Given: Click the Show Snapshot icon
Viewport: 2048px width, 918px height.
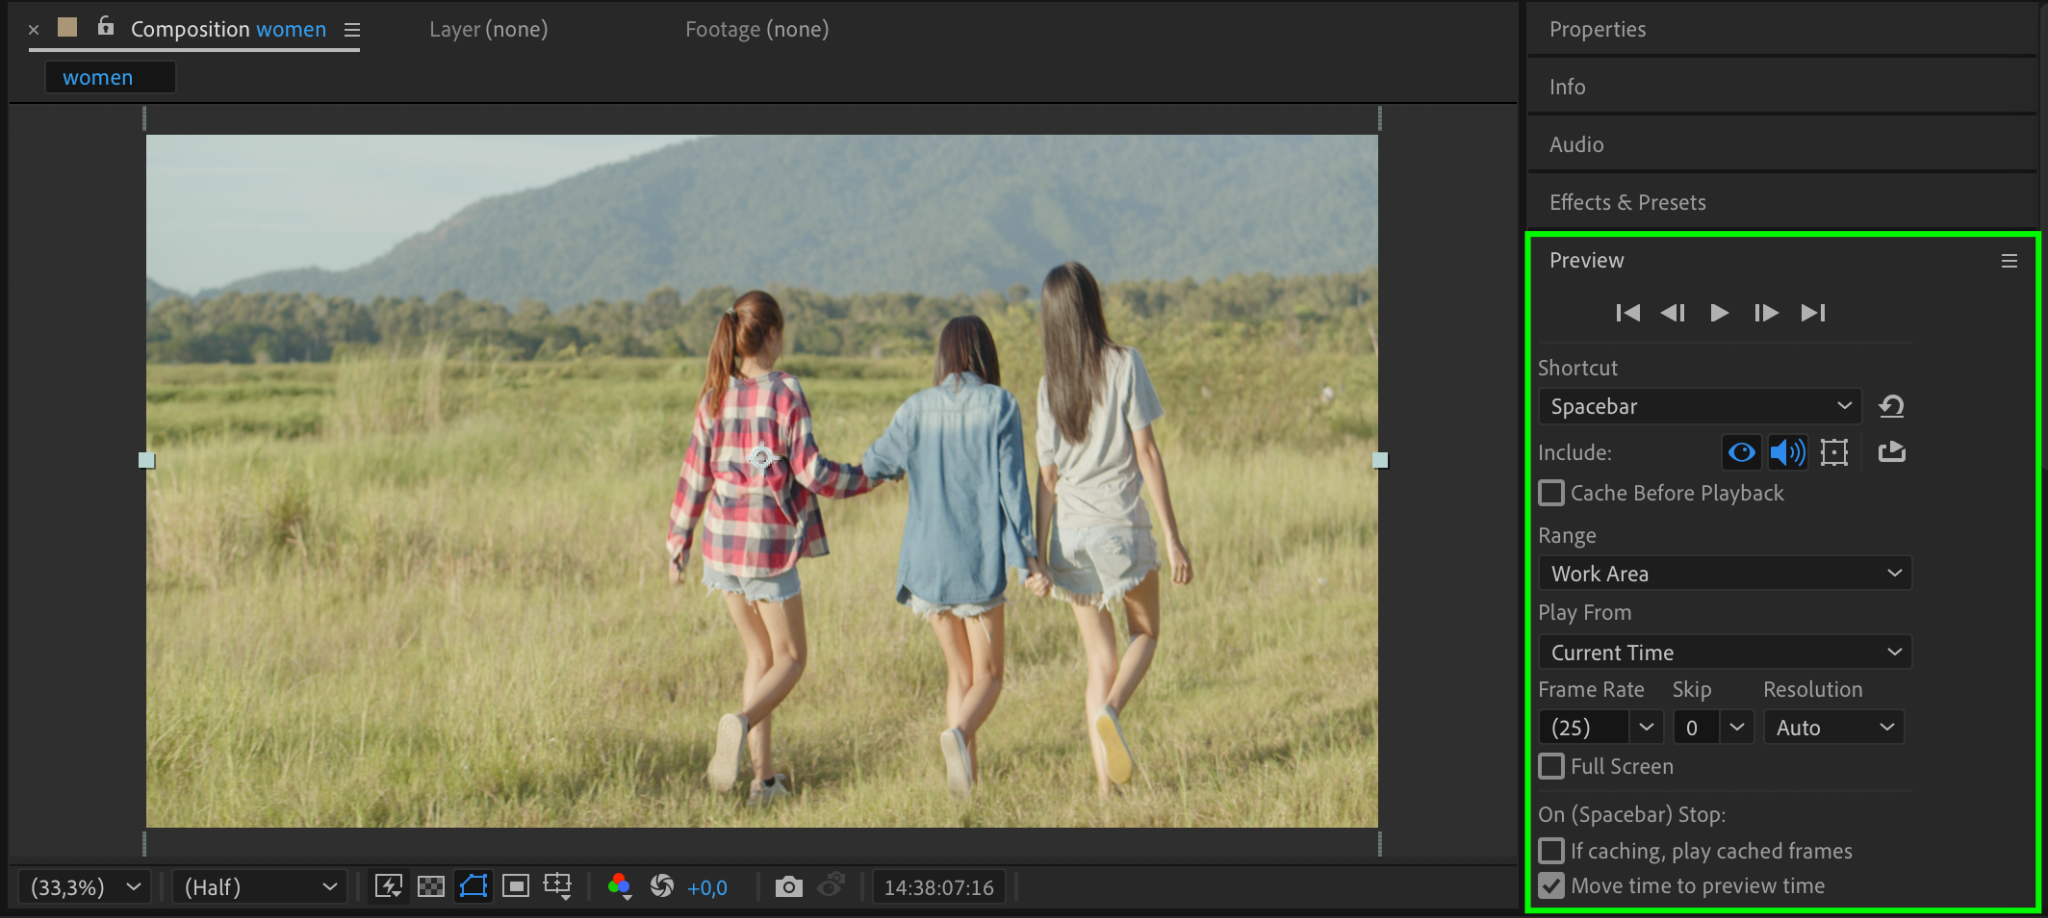Looking at the screenshot, I should point(831,886).
